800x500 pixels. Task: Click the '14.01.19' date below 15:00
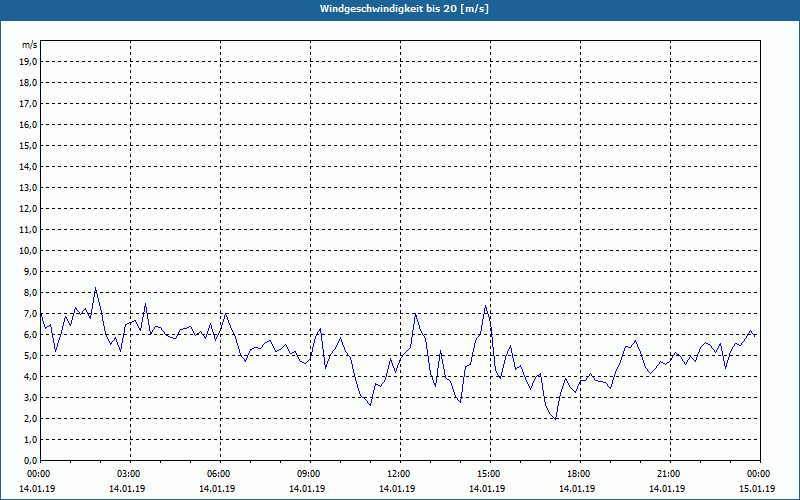pos(487,489)
